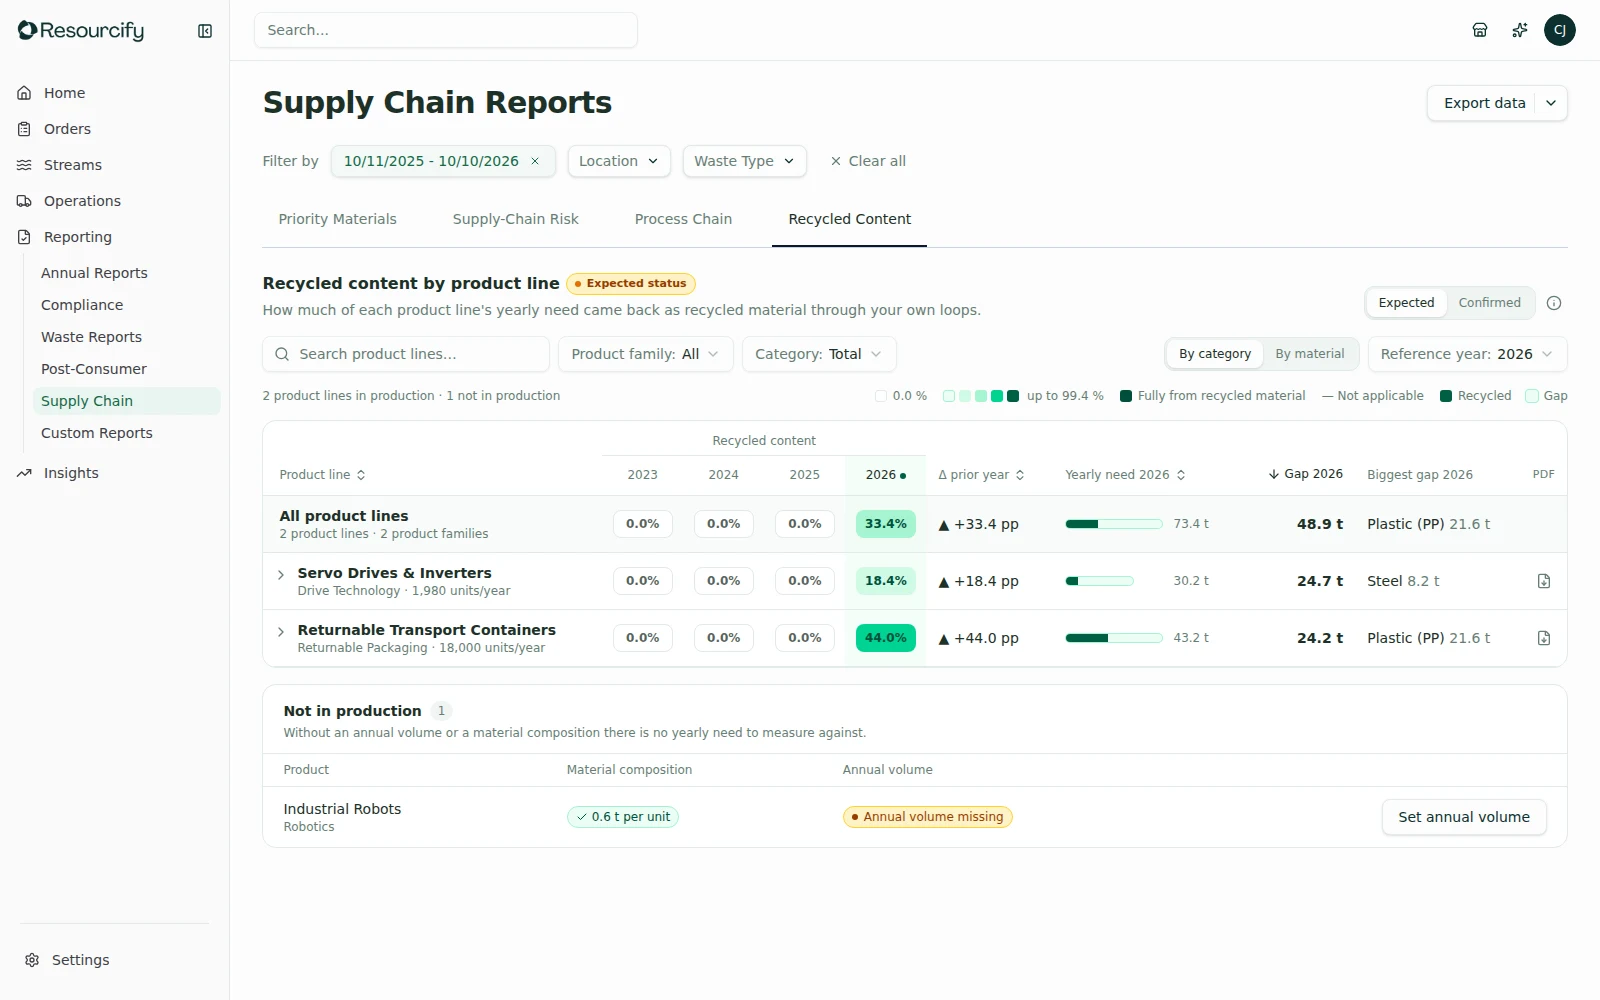Click the Operations truck icon
This screenshot has height=1000, width=1600.
(x=24, y=201)
